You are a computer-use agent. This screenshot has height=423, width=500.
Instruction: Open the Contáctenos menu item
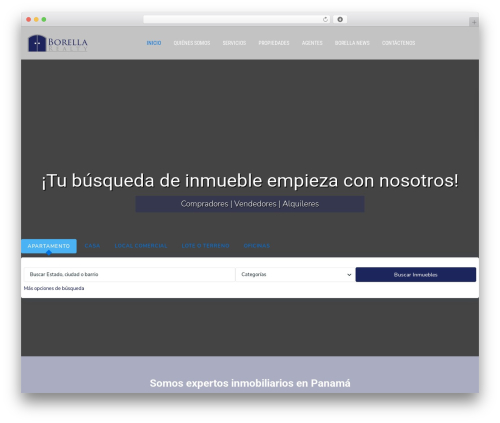399,43
